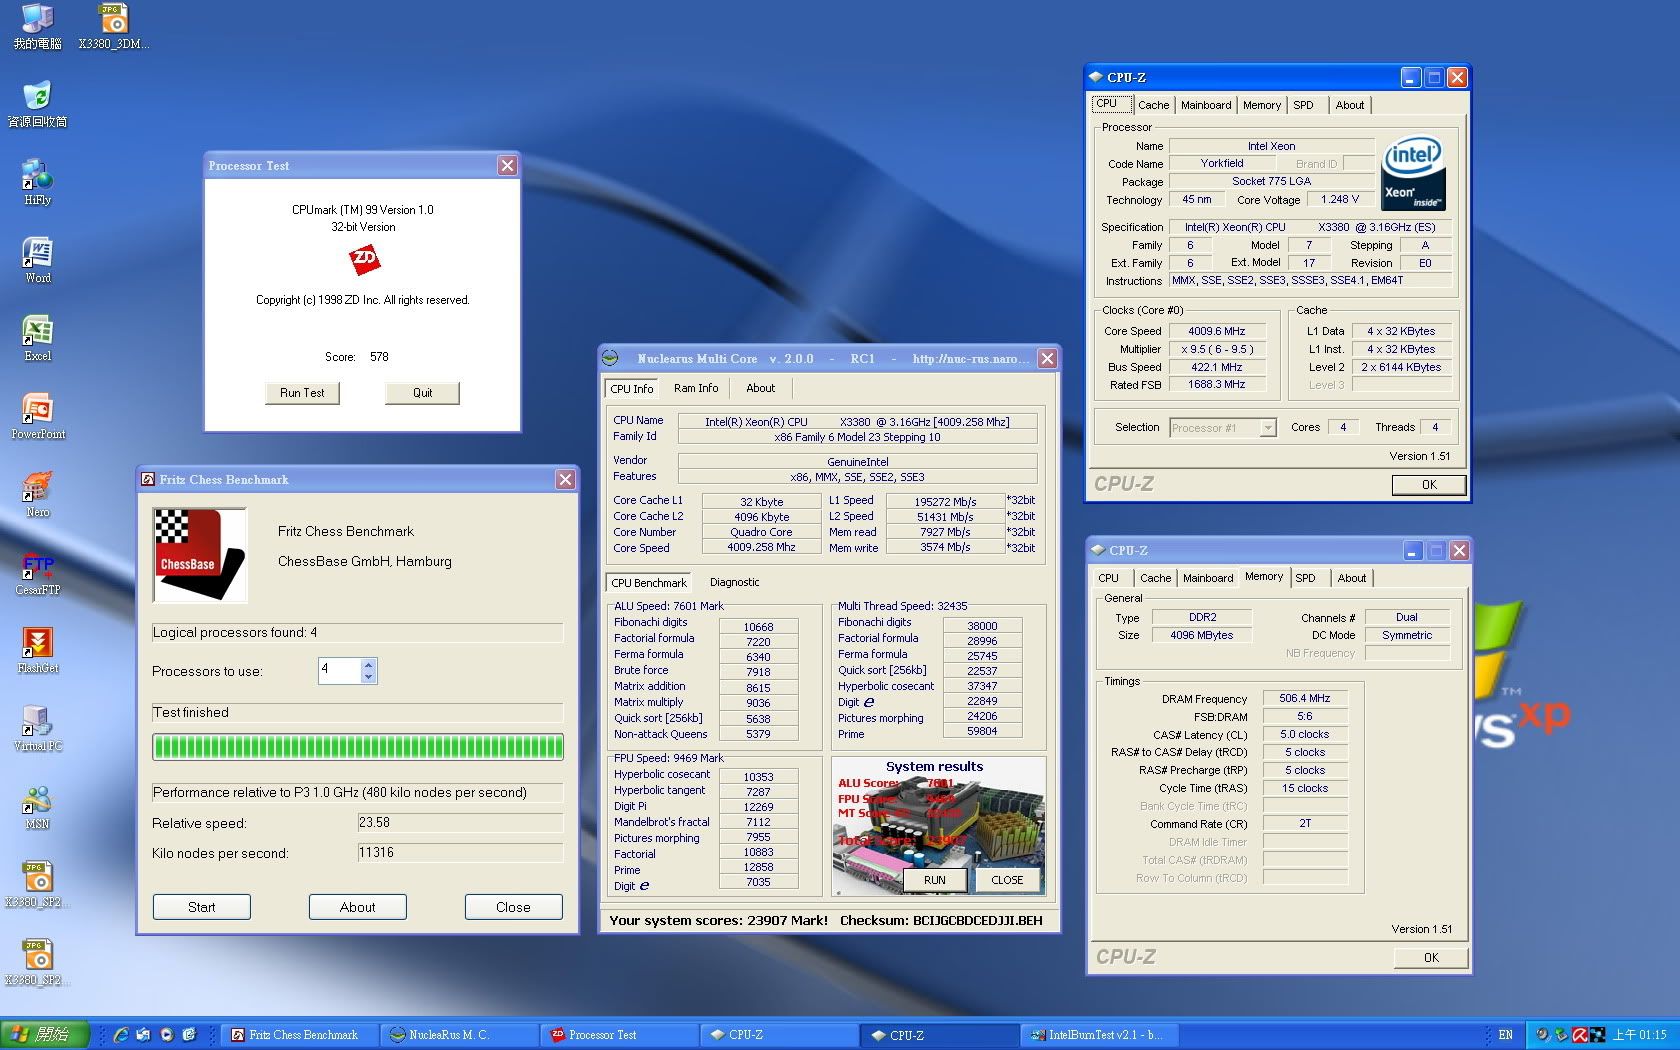
Task: Click Start in Fritz Chess Benchmark
Action: 201,907
